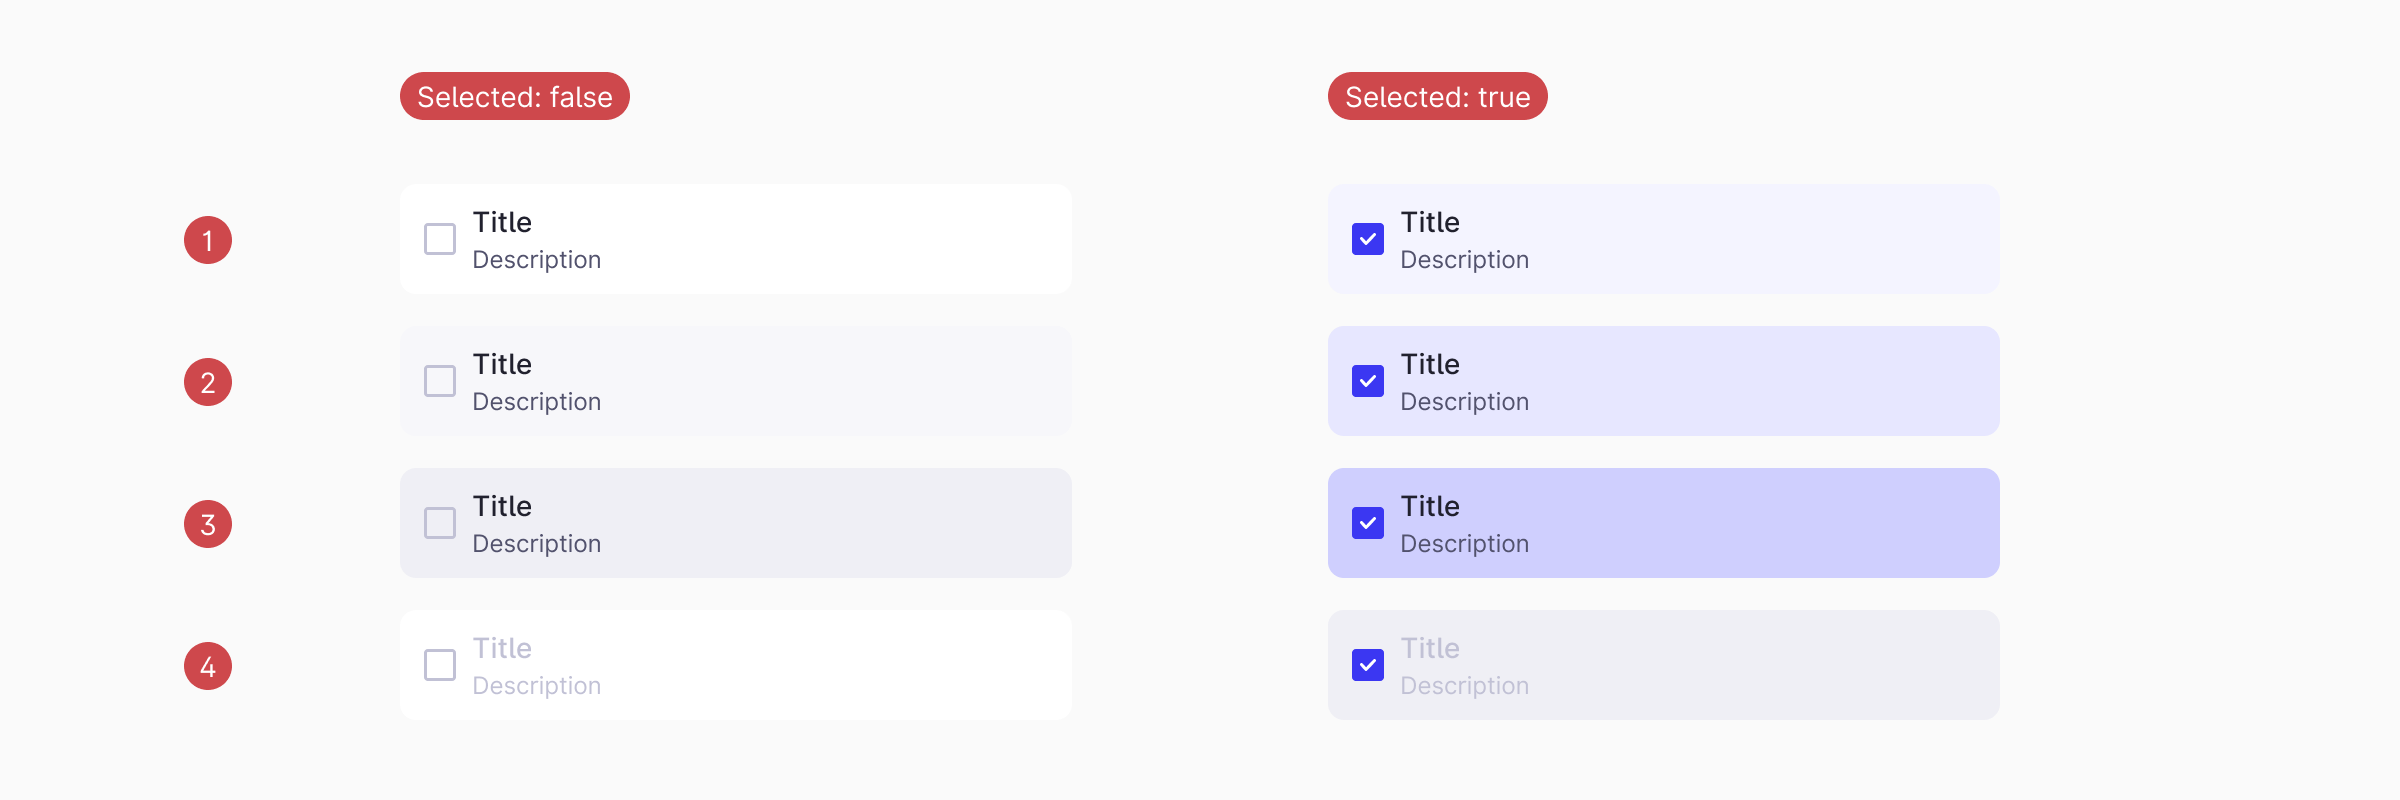Uncheck the checked checkbox in row 3 selected column
Image resolution: width=2400 pixels, height=800 pixels.
click(1366, 522)
